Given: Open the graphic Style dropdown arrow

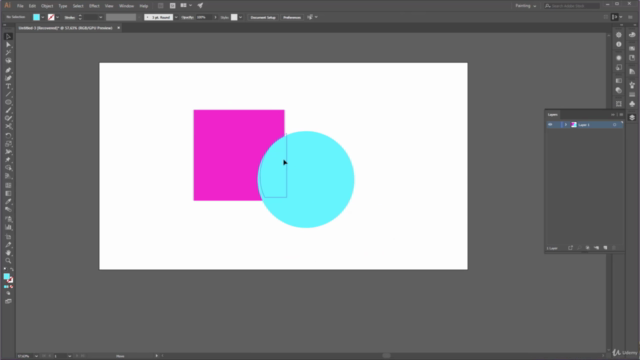Looking at the screenshot, I should (240, 17).
